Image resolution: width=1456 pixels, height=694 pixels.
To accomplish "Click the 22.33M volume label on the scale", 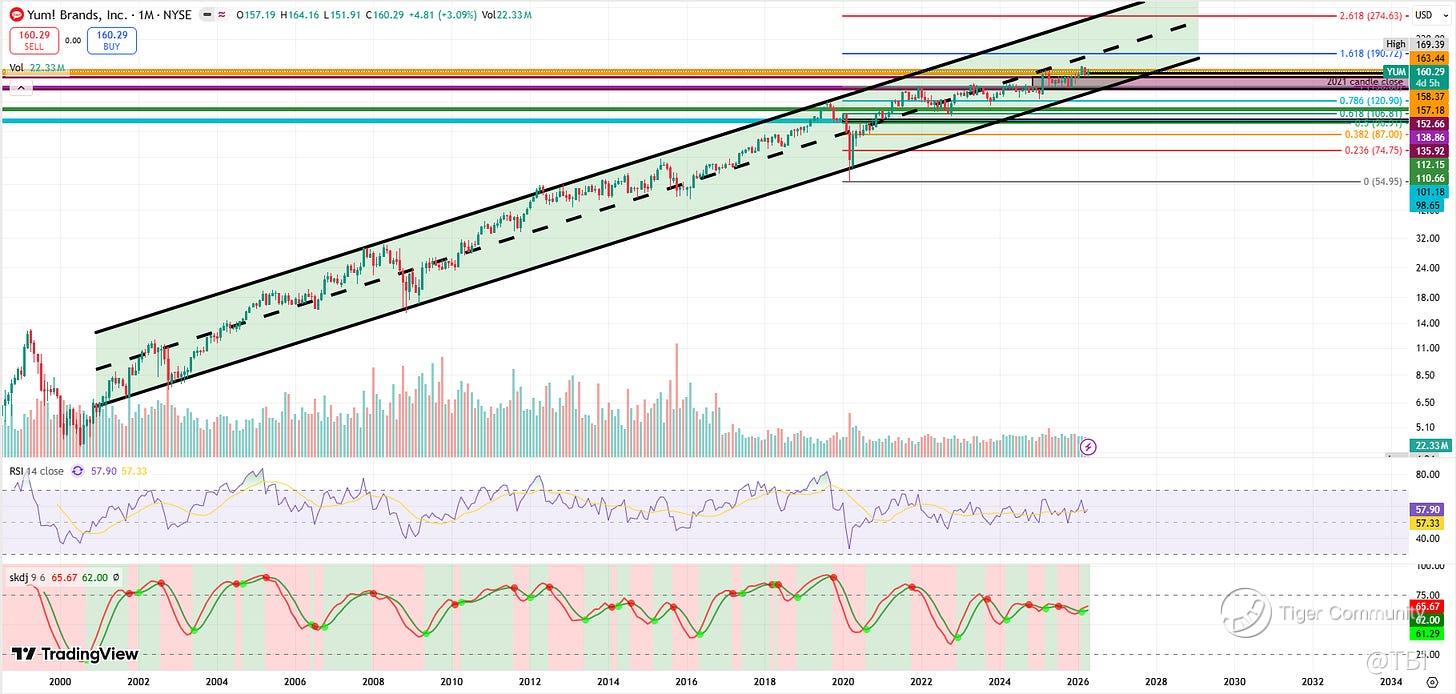I will click(x=1429, y=445).
